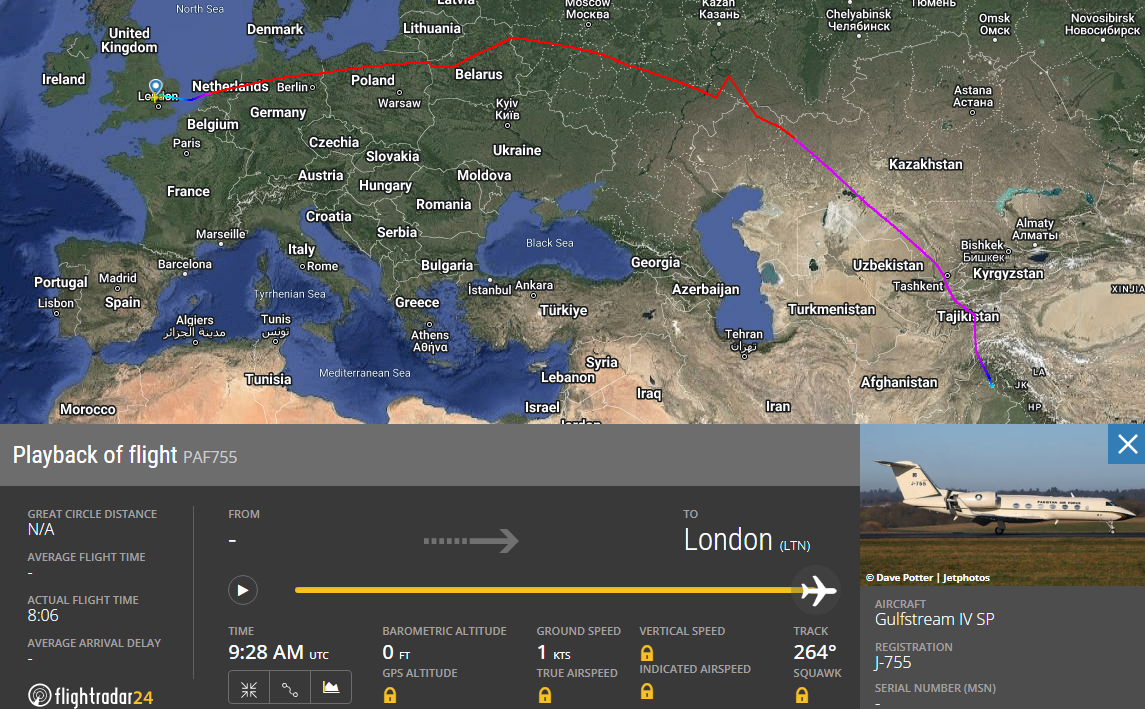Viewport: 1145px width, 709px height.
Task: Click the Belarus label on the map
Action: coord(478,74)
